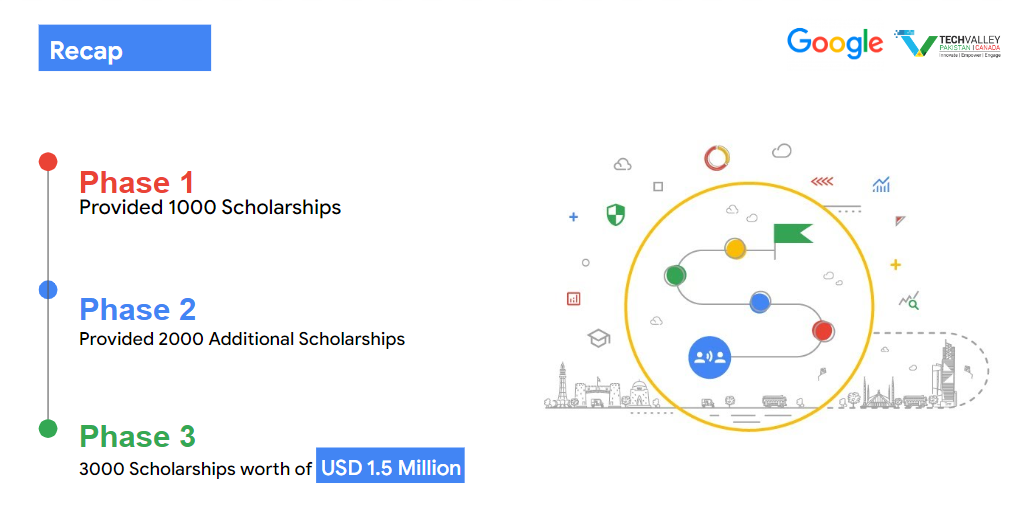This screenshot has width=1017, height=532.
Task: Click the Recap title banner
Action: coord(124,49)
